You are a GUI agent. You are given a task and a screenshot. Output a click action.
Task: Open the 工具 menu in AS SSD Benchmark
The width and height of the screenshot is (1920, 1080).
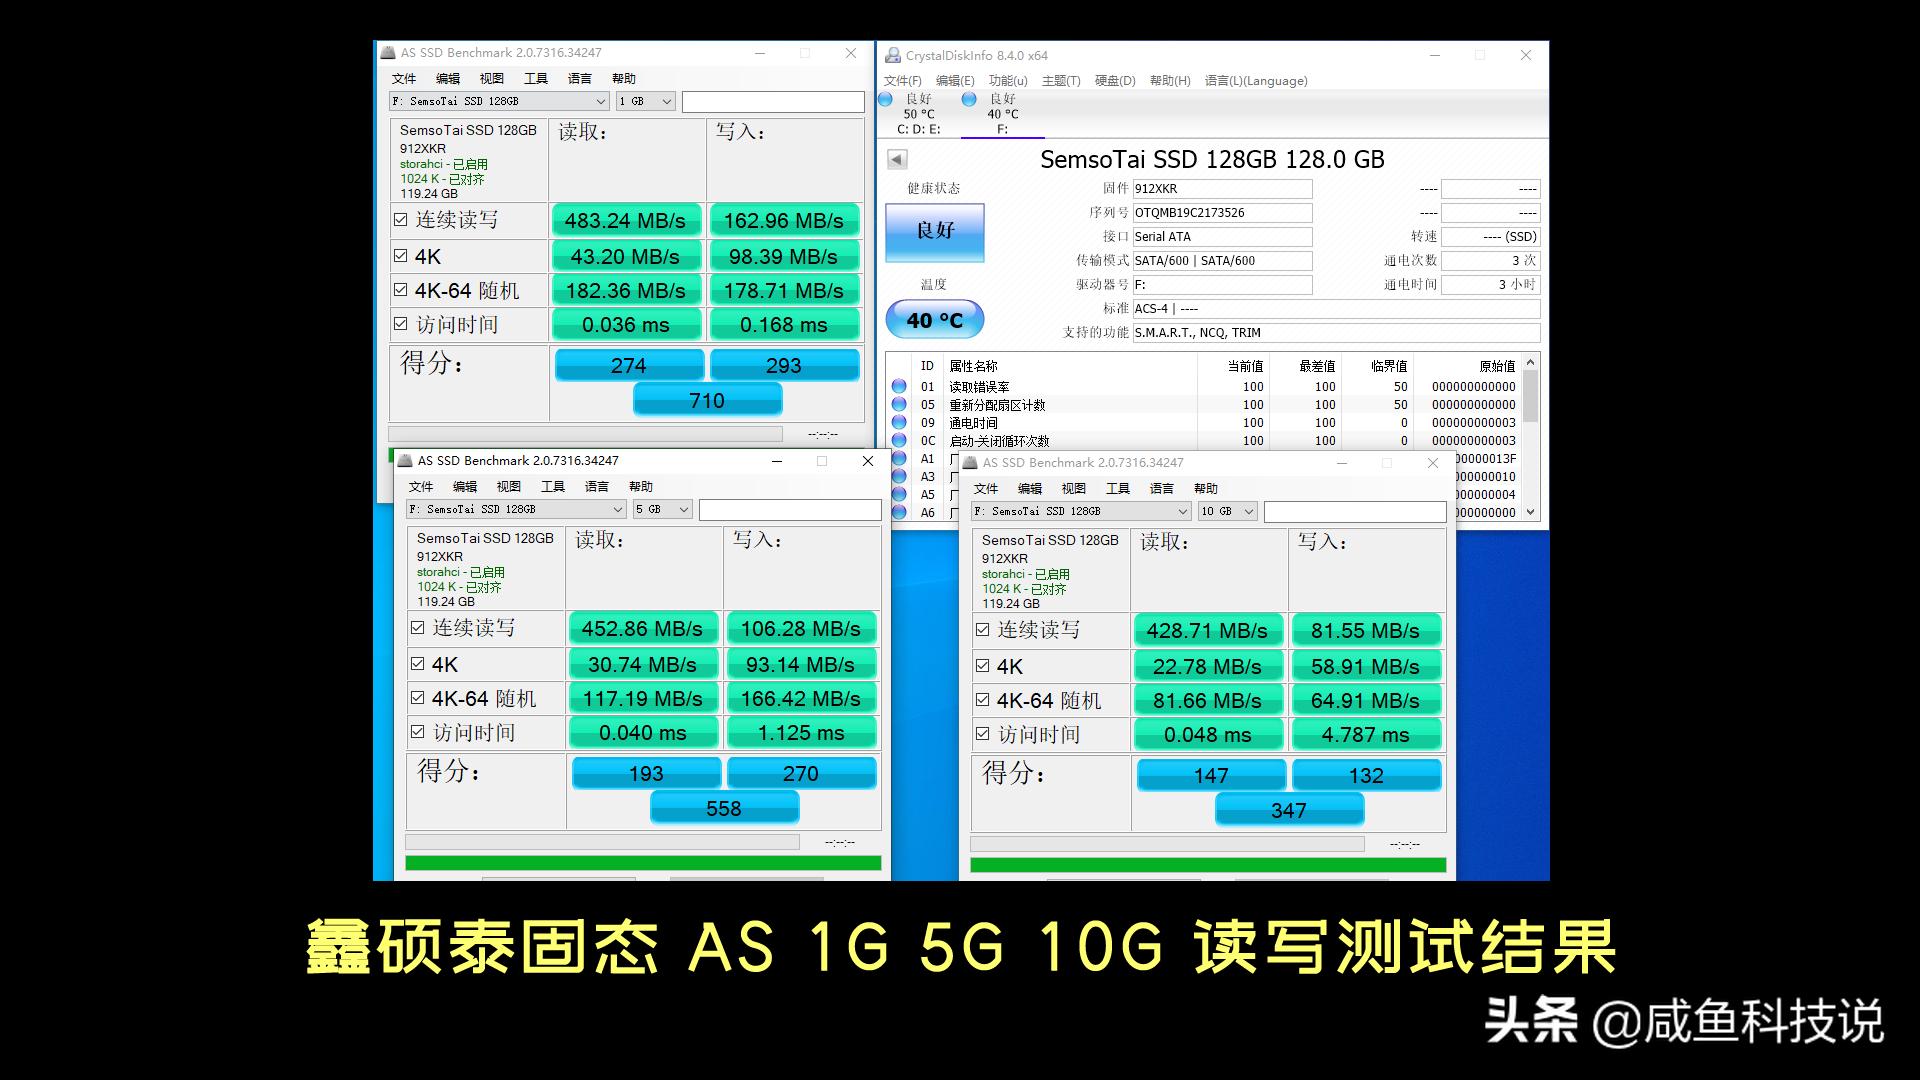click(x=536, y=78)
